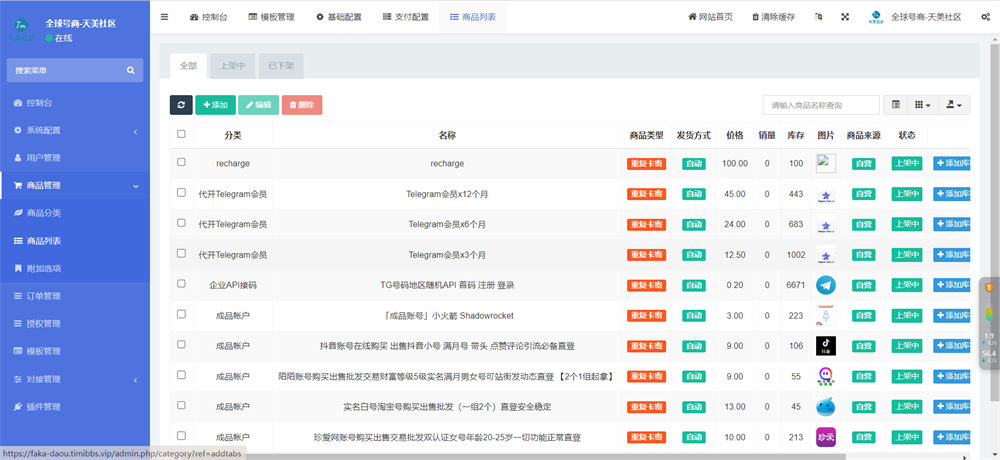Check the checkbox for the recharge row
1000x460 pixels.
[181, 162]
